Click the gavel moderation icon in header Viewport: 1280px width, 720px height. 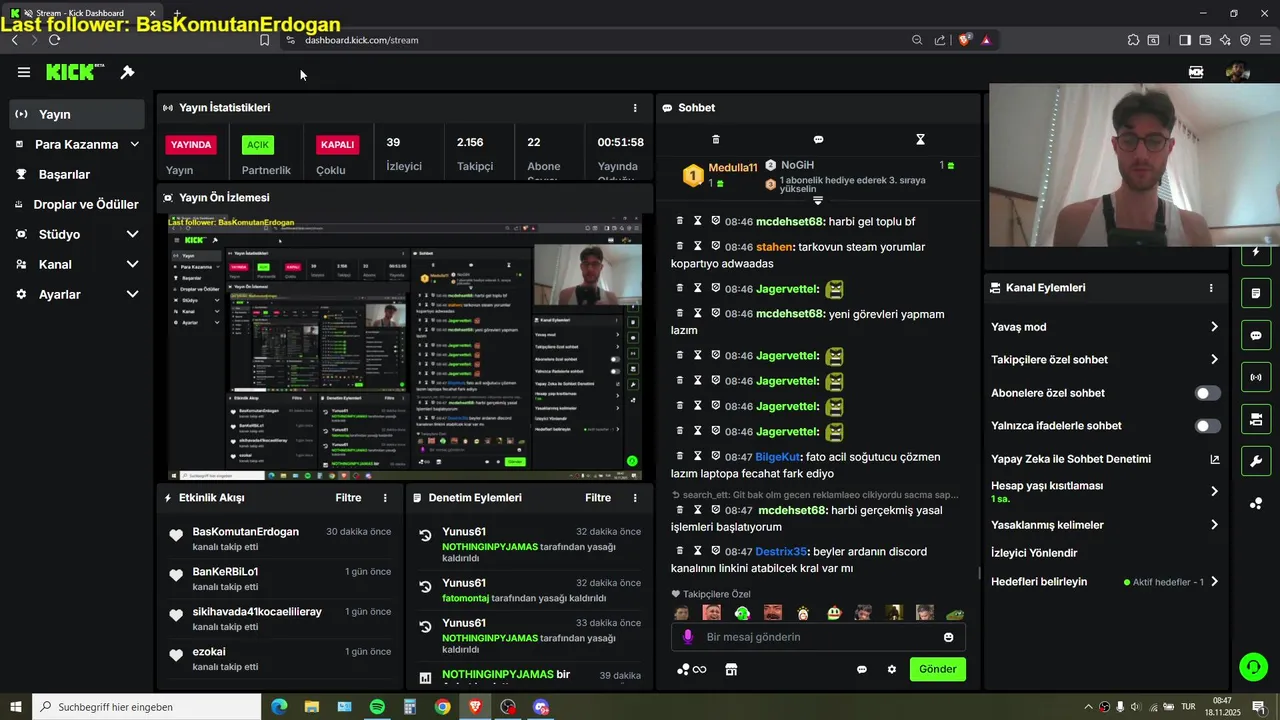pos(127,72)
